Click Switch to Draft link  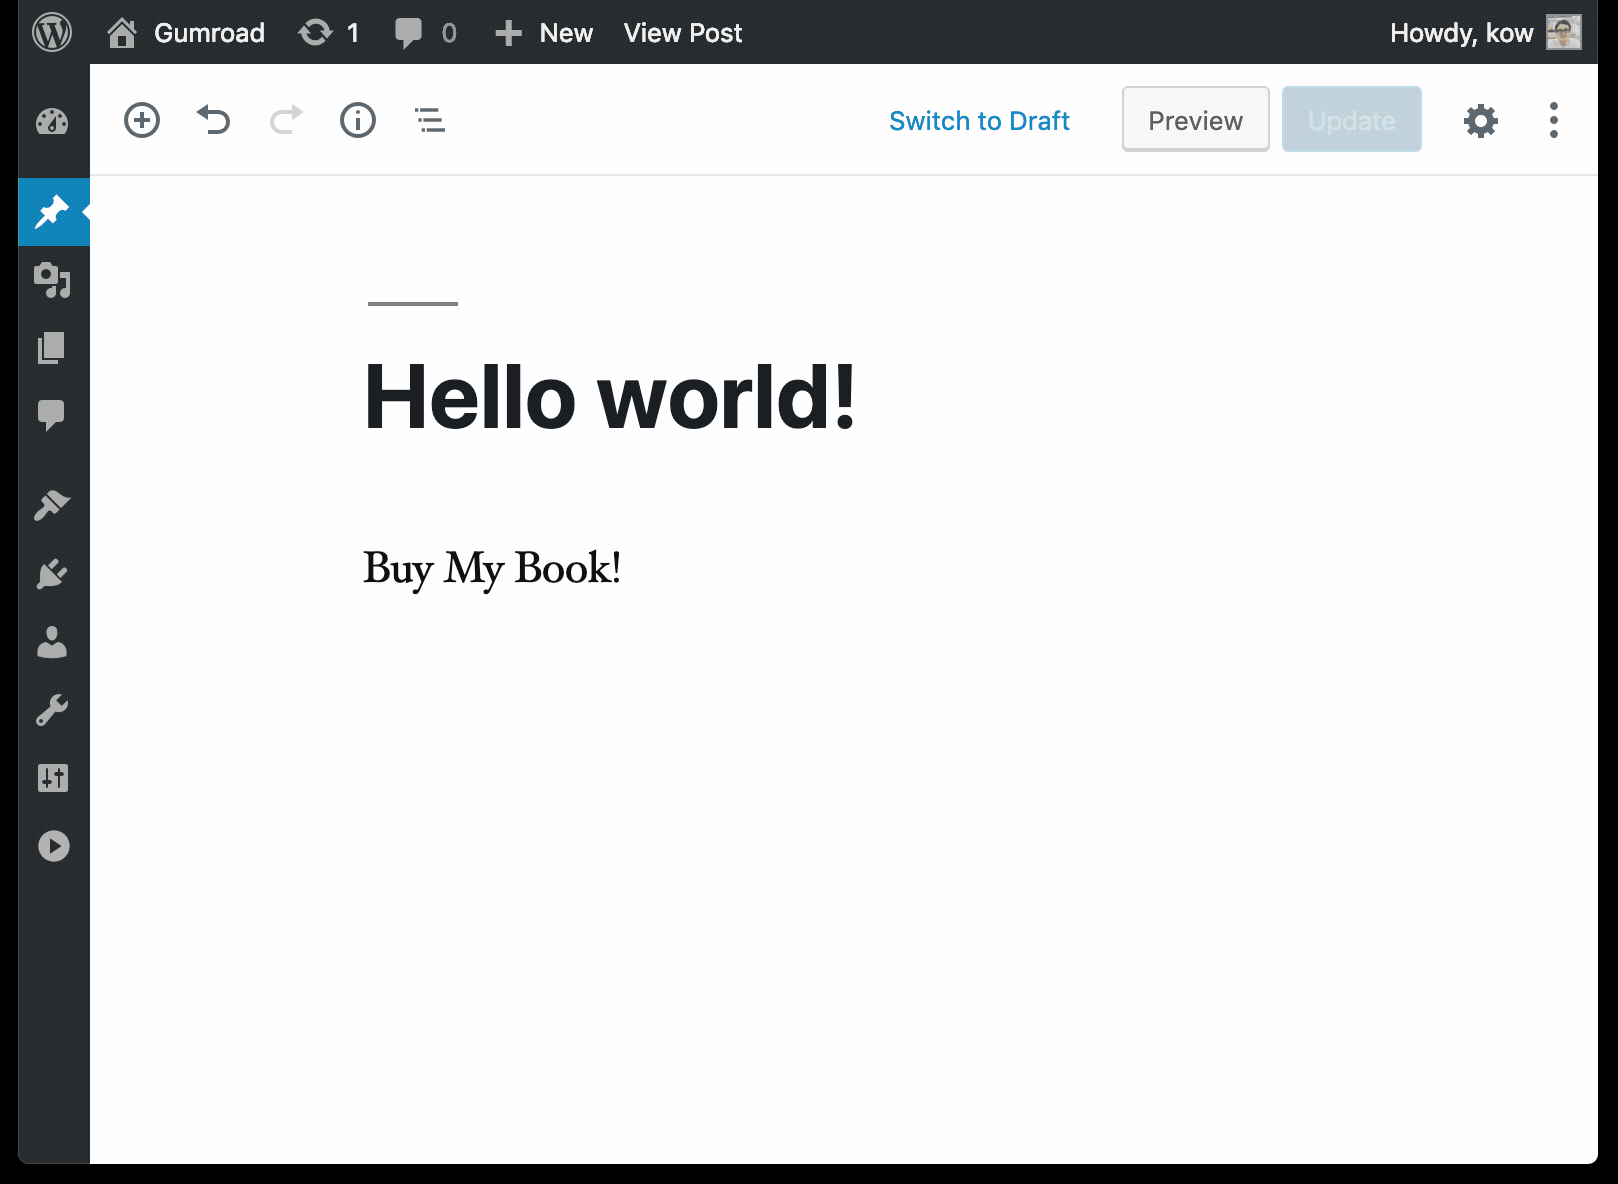(979, 121)
